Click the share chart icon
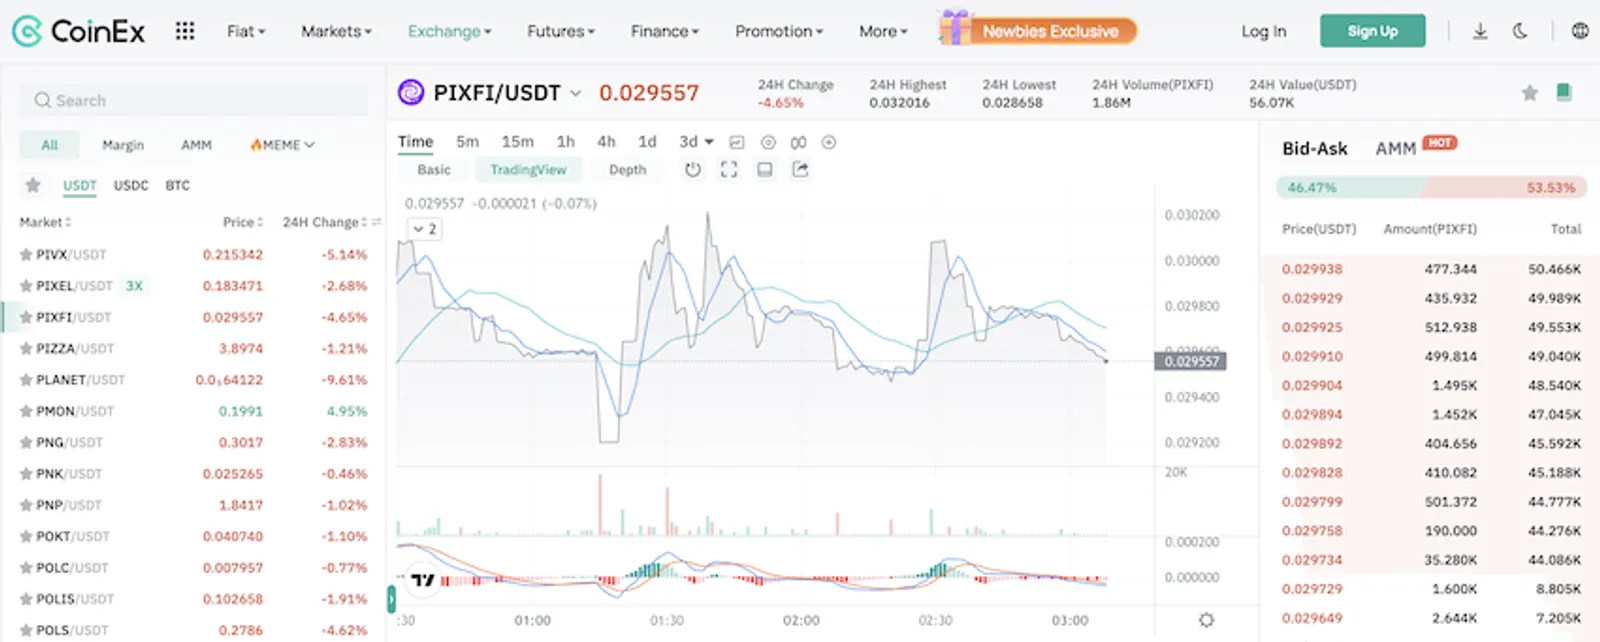Screen dimensions: 1600x642 (x=800, y=170)
